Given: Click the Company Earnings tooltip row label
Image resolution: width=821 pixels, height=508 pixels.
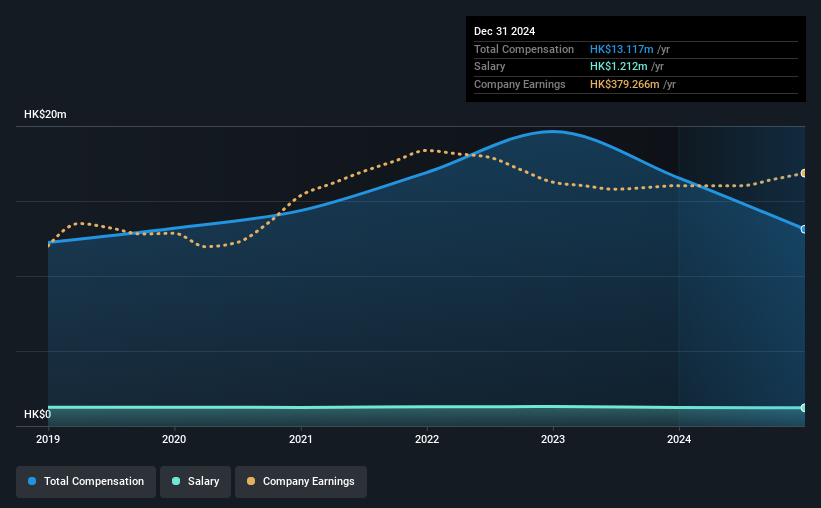Looking at the screenshot, I should (x=519, y=84).
